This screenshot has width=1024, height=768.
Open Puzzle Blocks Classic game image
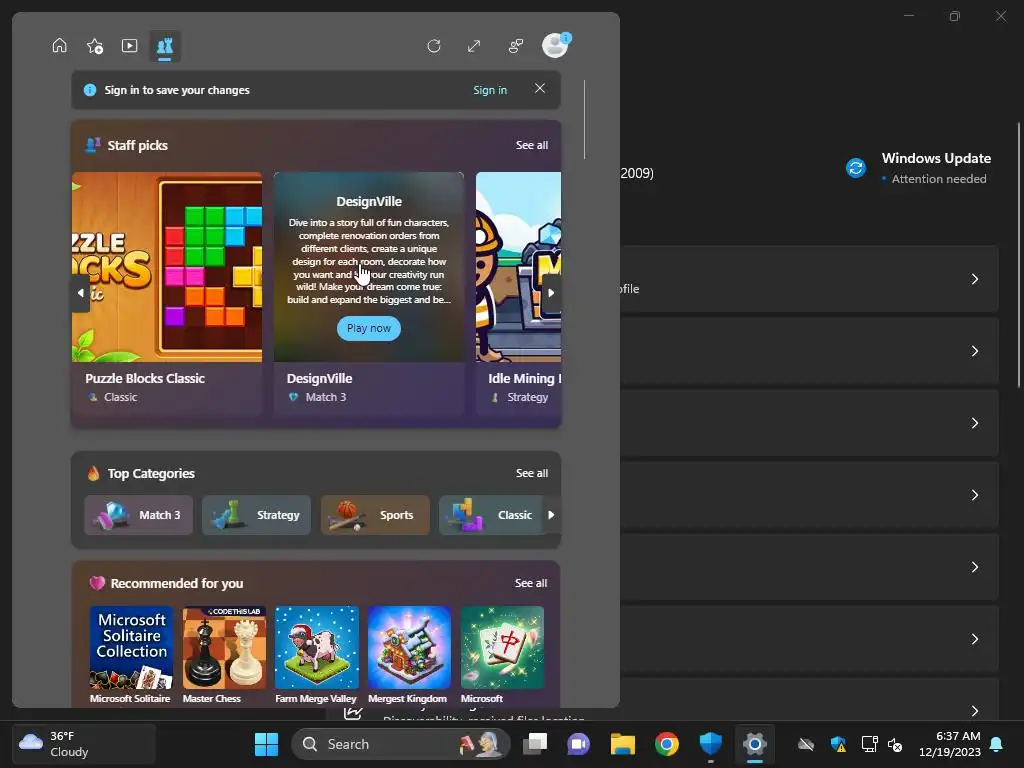tap(167, 266)
